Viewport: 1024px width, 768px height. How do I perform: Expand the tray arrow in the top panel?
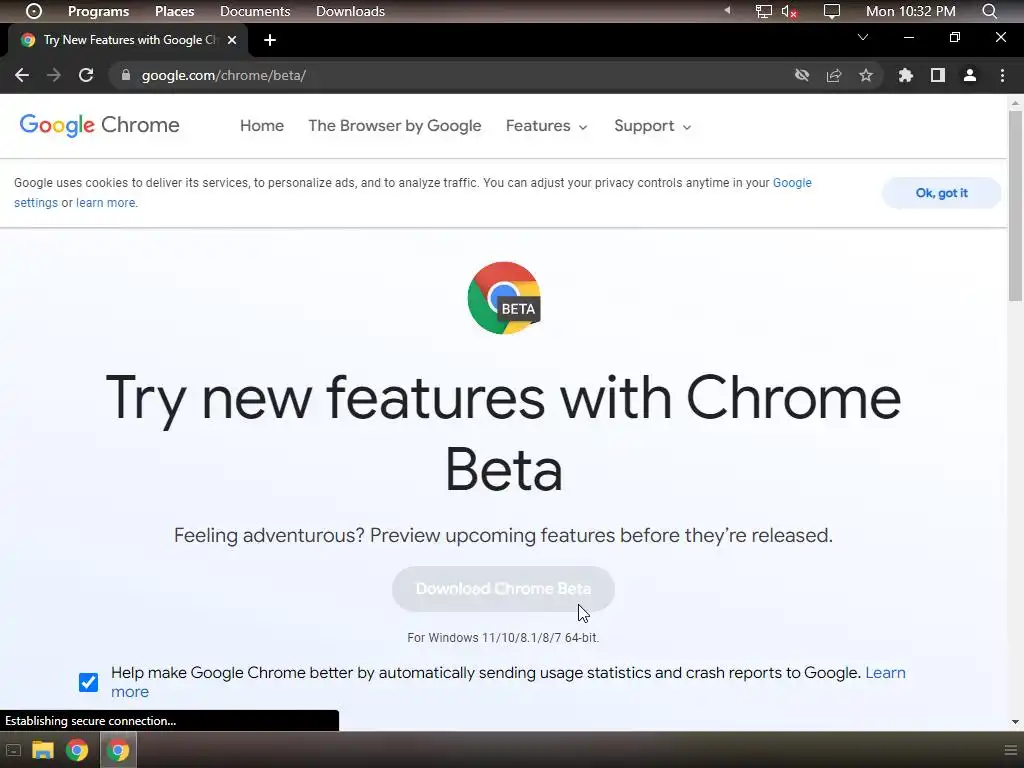coord(727,10)
